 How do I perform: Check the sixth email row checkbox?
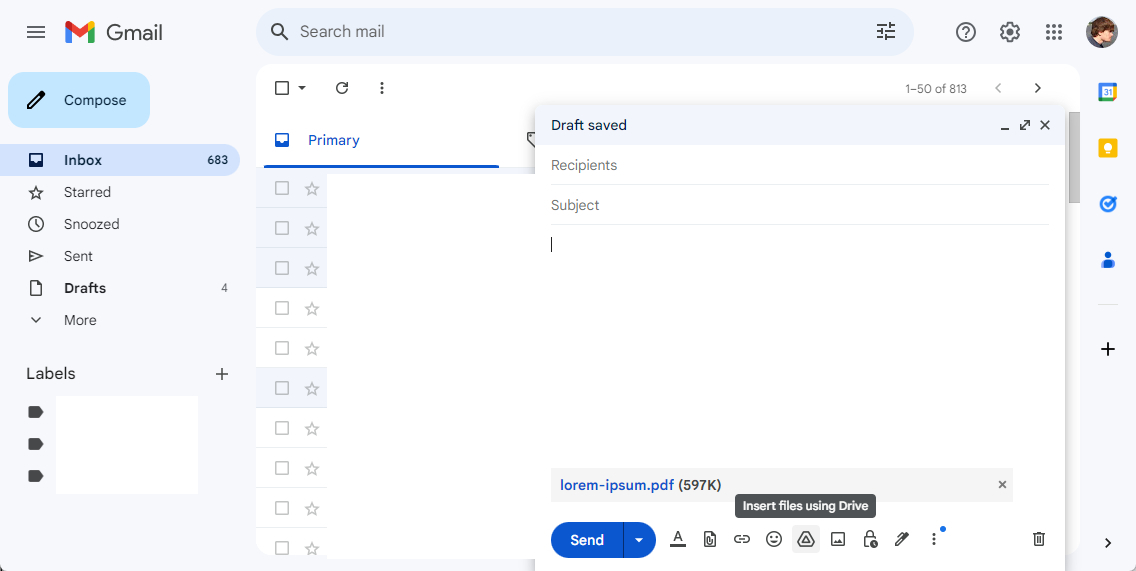[282, 388]
